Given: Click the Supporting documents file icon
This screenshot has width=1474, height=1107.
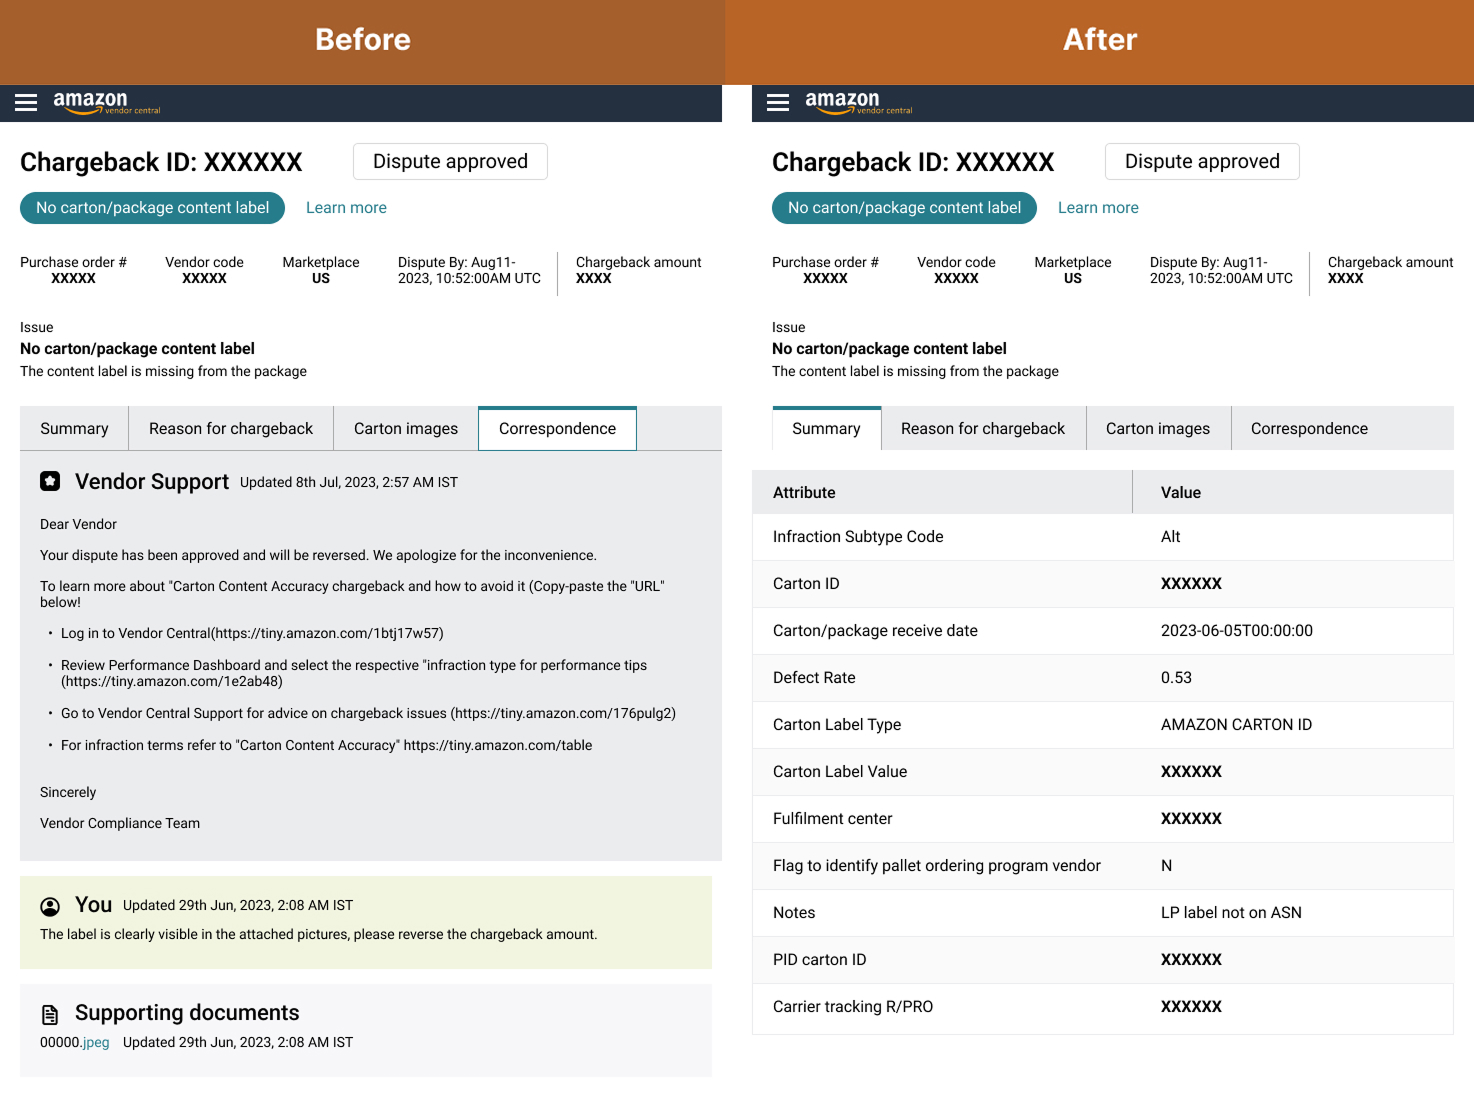Looking at the screenshot, I should point(50,1014).
